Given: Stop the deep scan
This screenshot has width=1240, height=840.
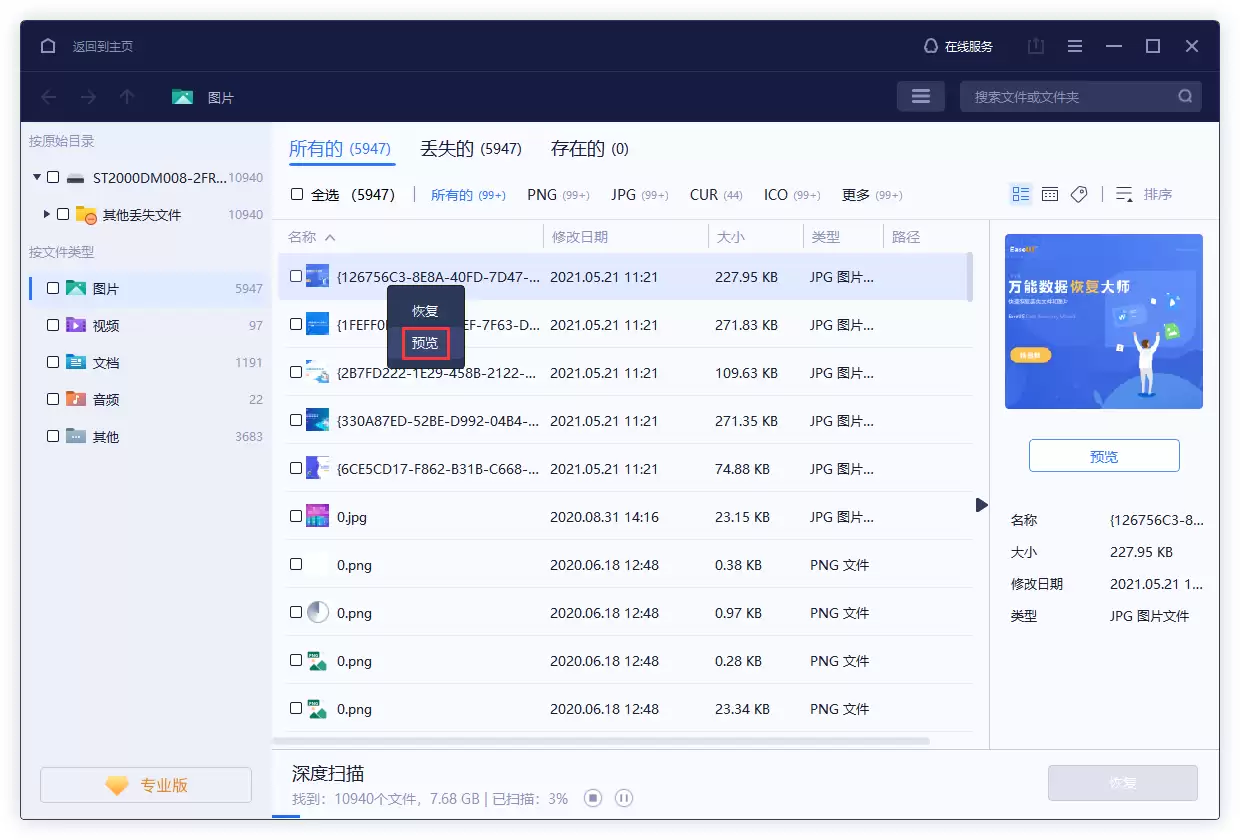Looking at the screenshot, I should point(593,798).
